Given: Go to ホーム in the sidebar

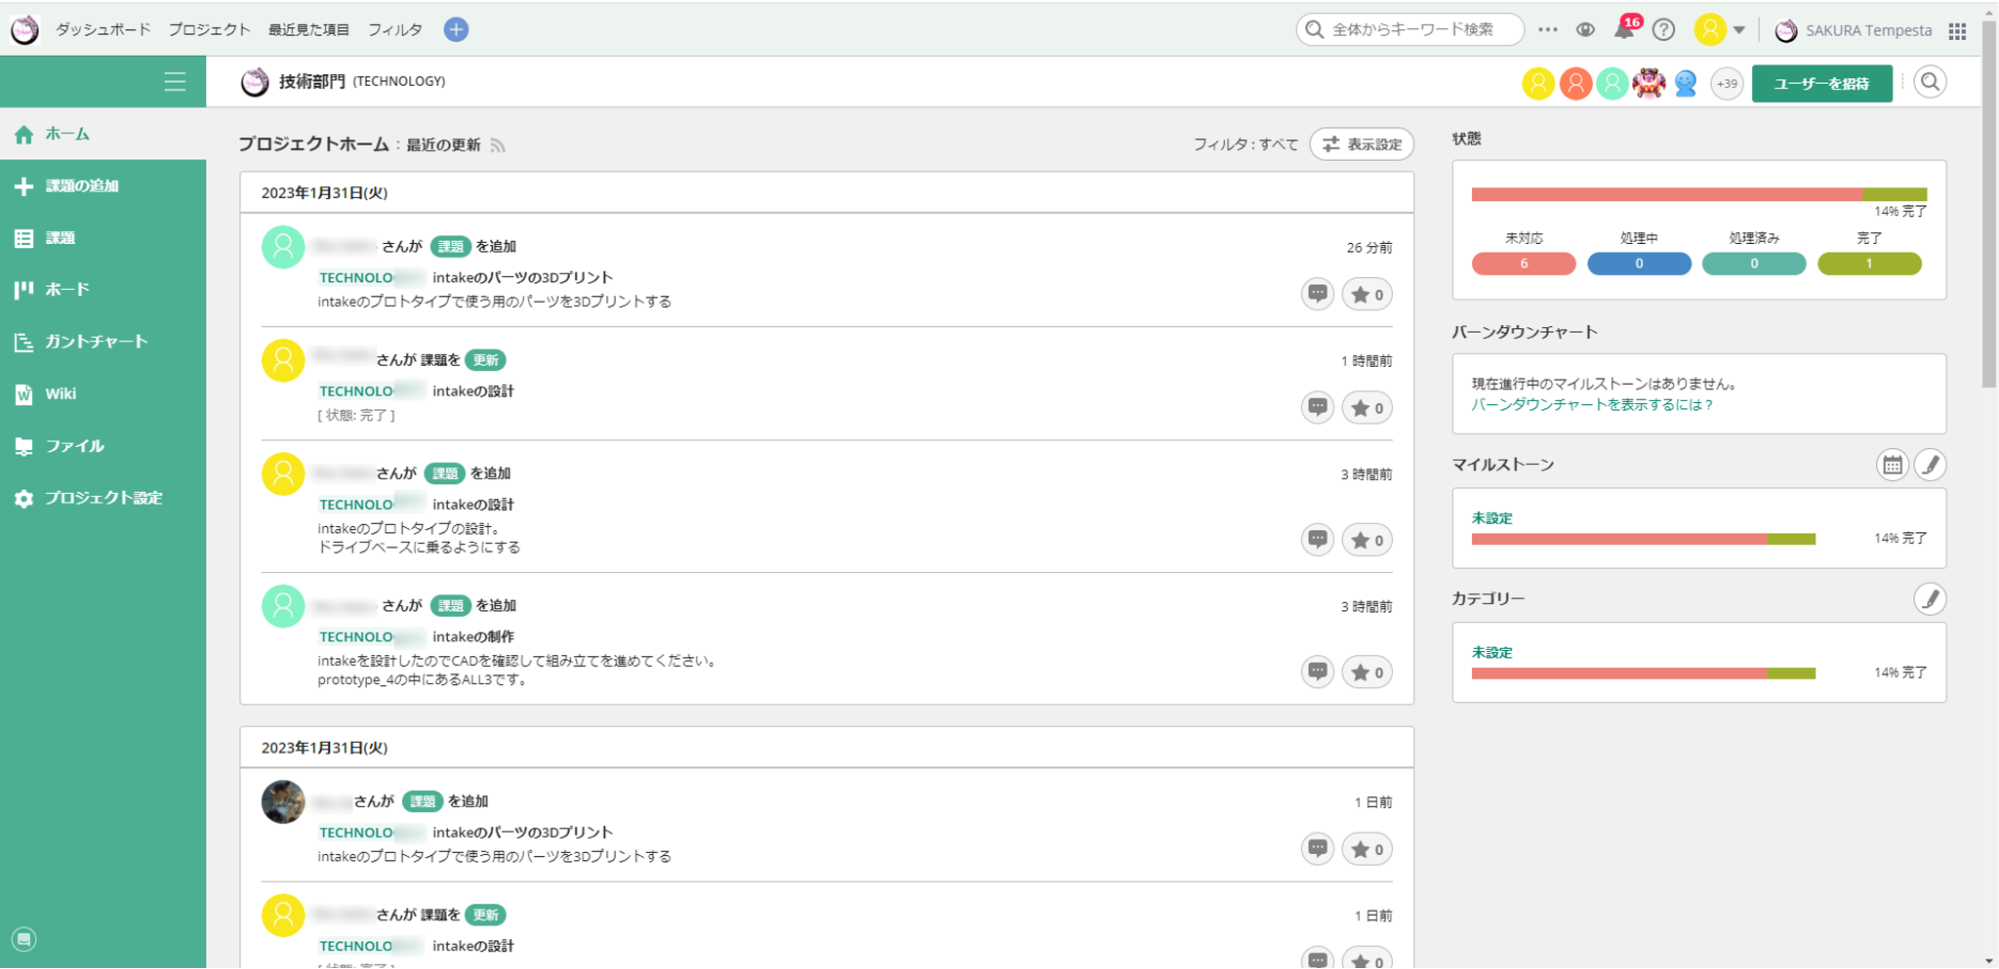Looking at the screenshot, I should 103,134.
